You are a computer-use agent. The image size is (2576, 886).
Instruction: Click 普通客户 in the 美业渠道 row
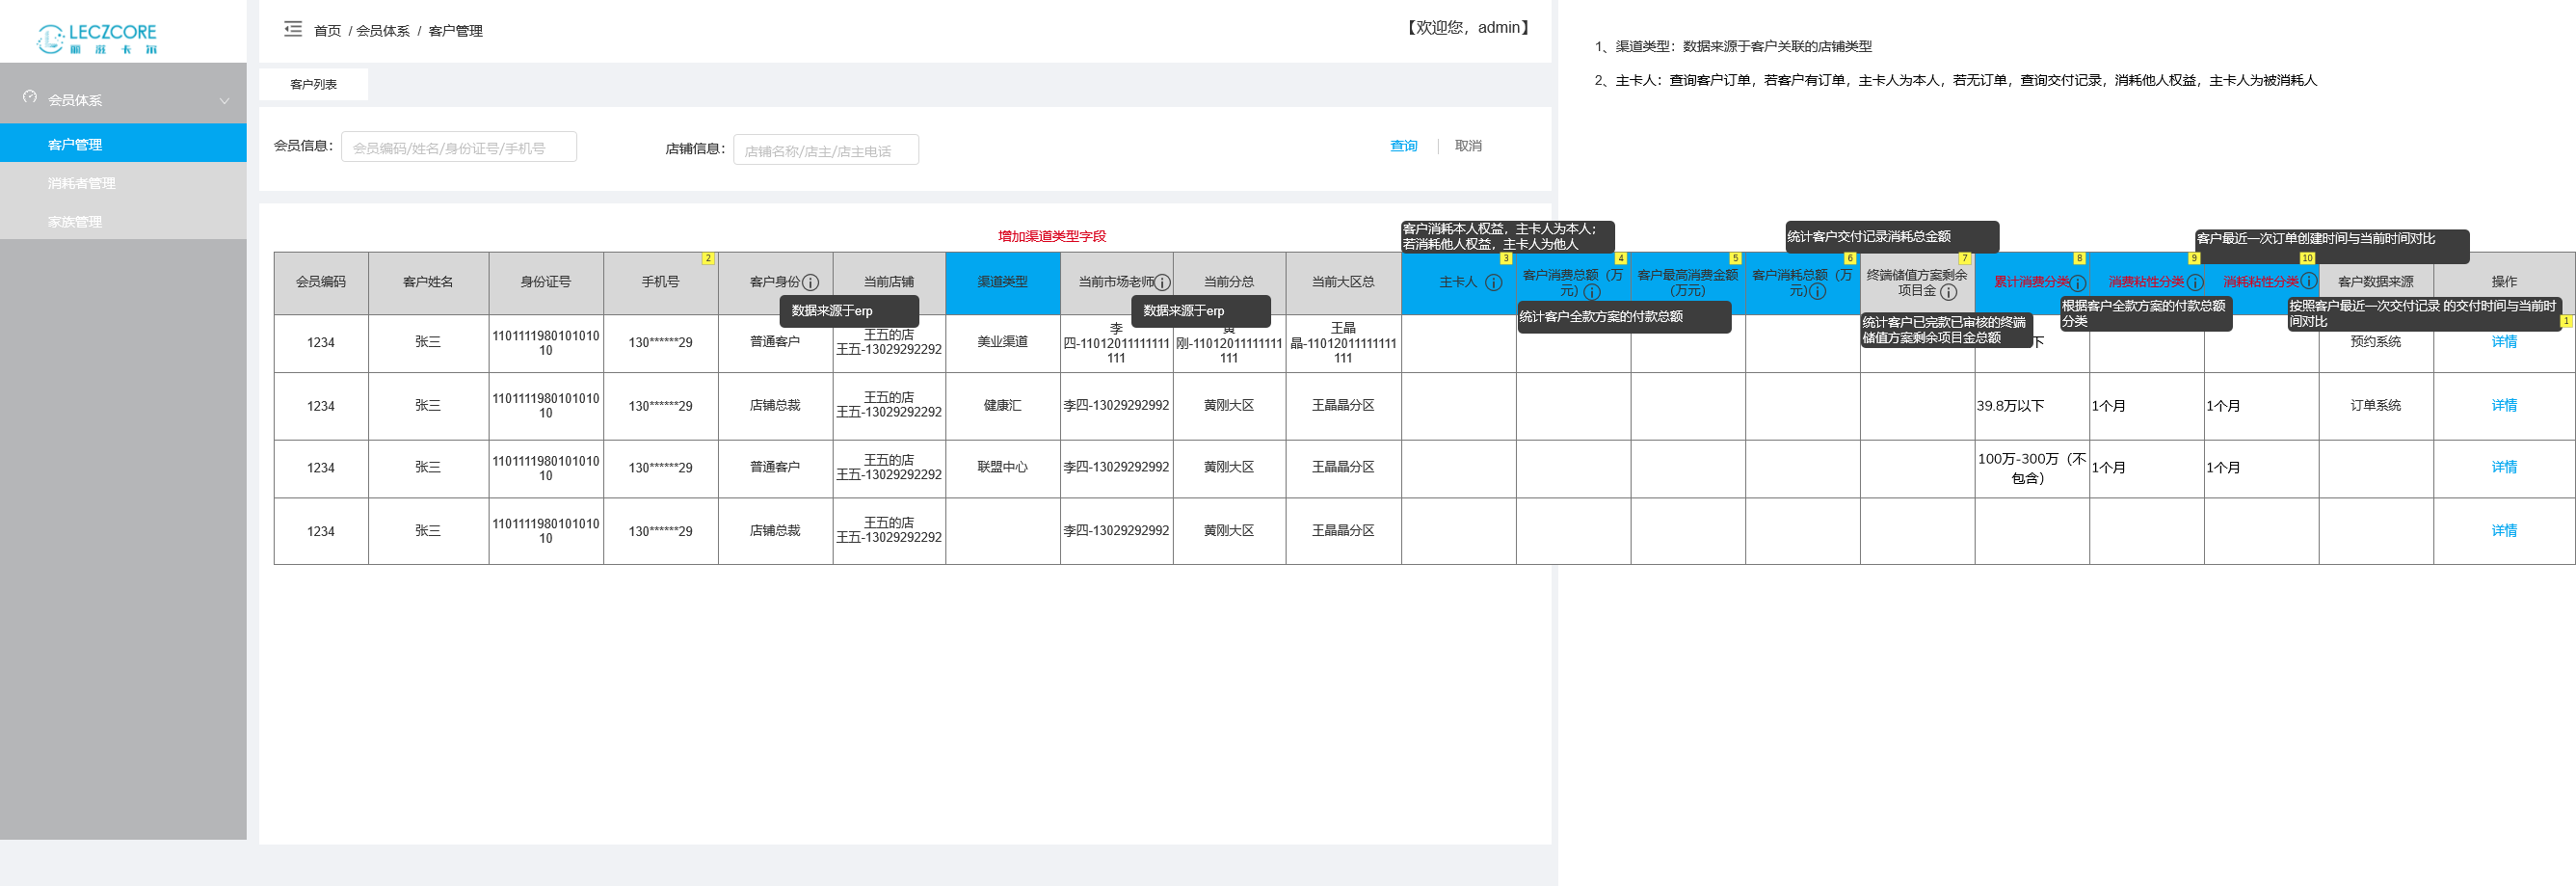775,342
